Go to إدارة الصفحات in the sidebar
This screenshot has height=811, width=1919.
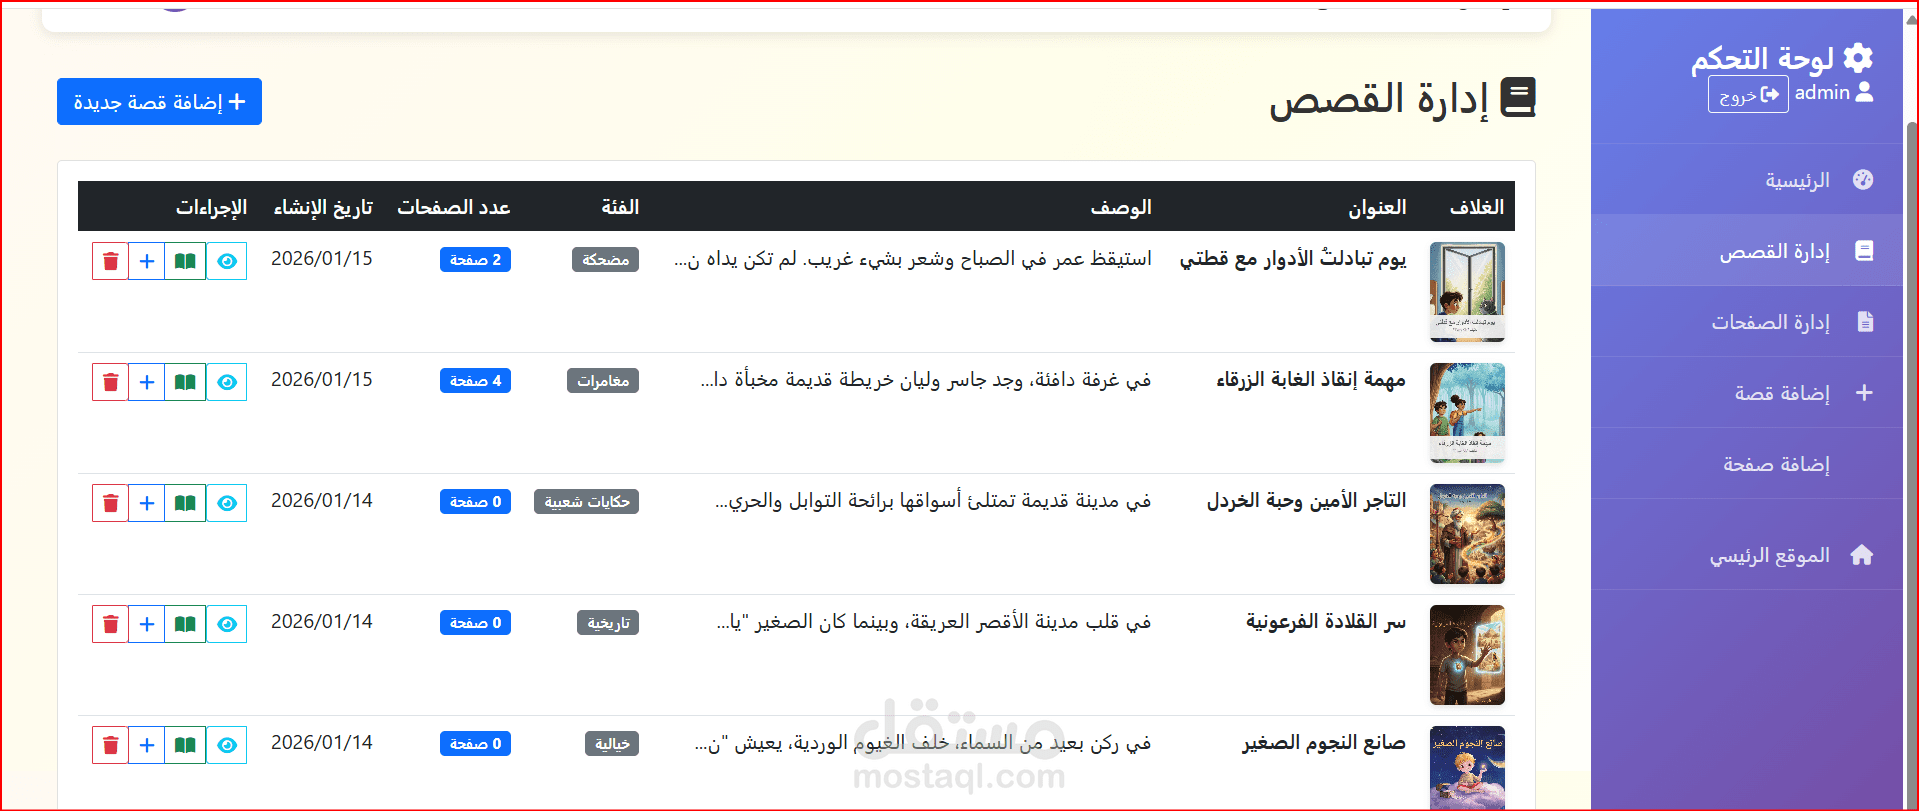click(1747, 322)
